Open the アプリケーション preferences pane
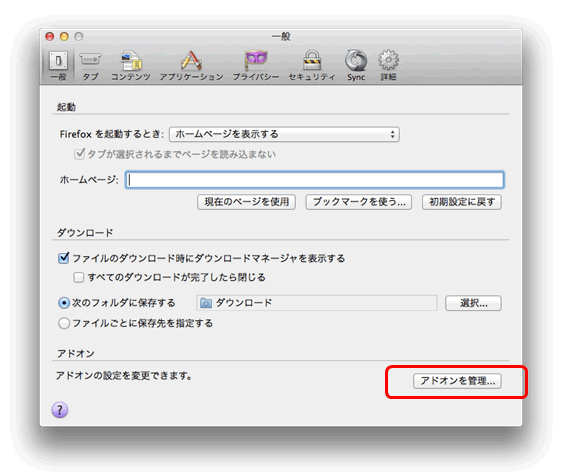563x472 pixels. tap(191, 65)
